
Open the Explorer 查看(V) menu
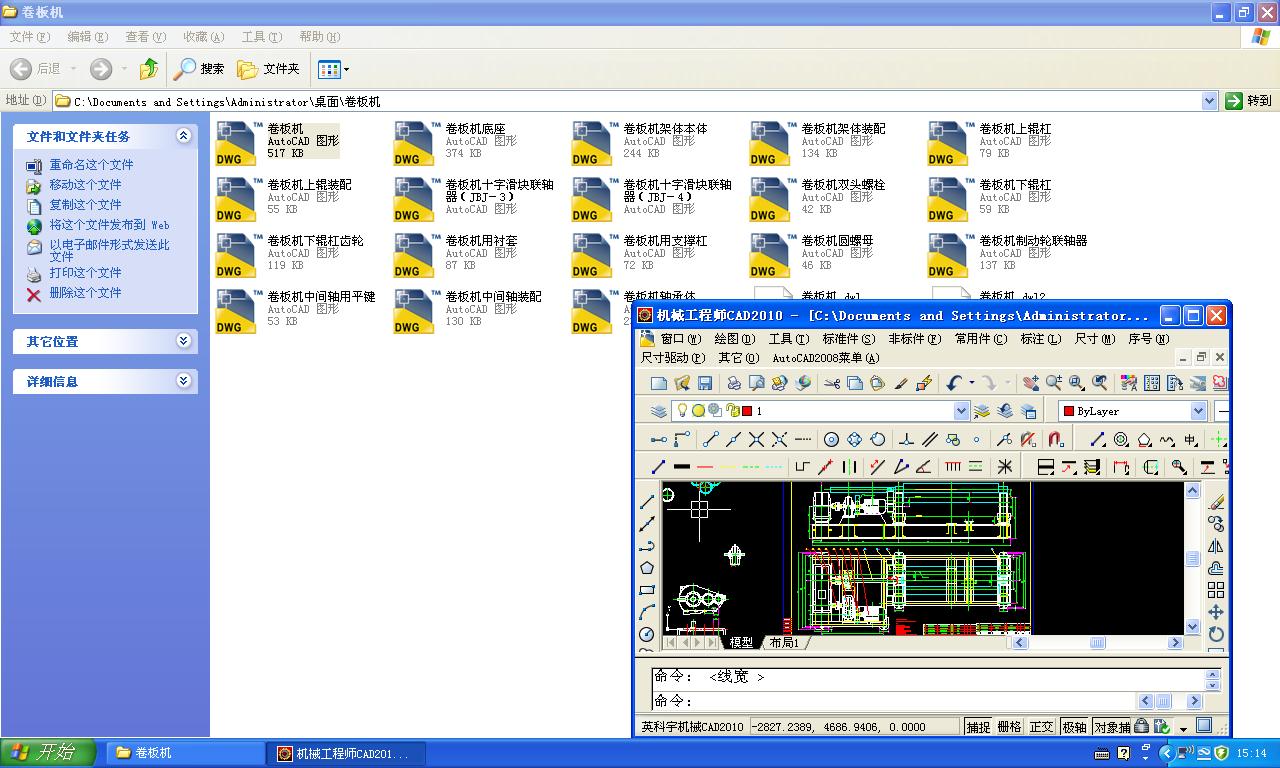point(146,37)
